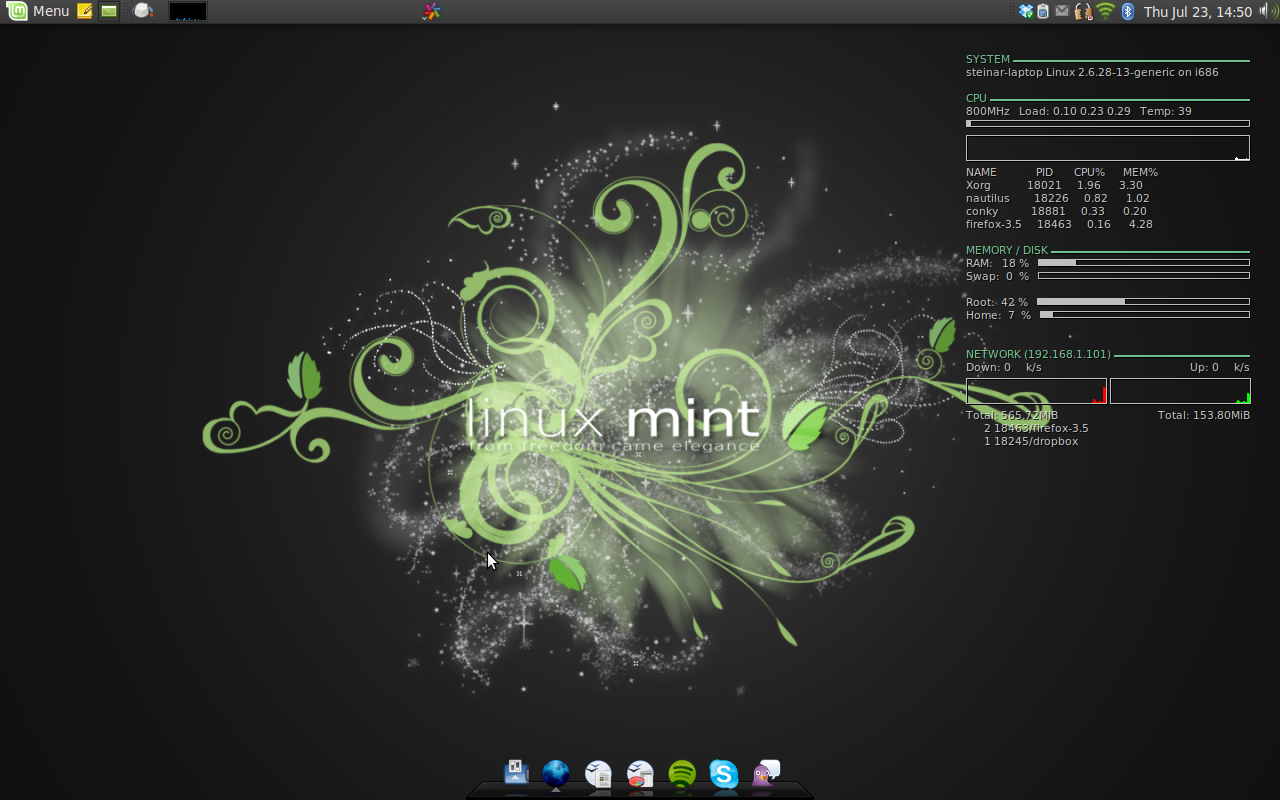Open the Linux Mint Menu

[x=38, y=11]
